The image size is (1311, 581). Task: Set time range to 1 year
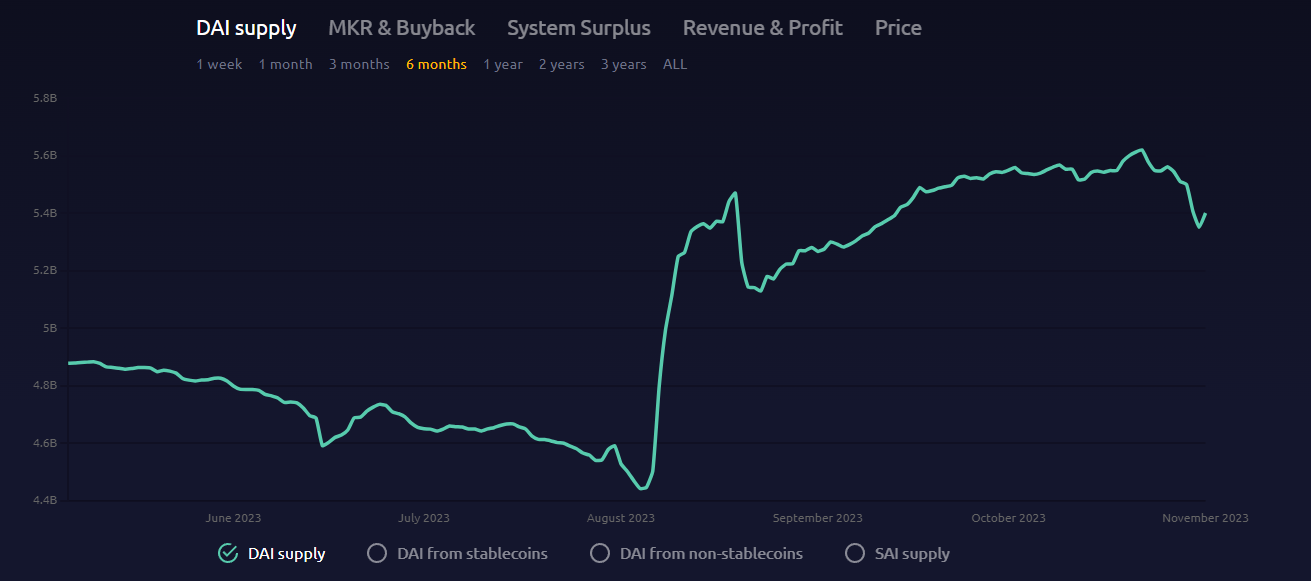click(x=502, y=64)
